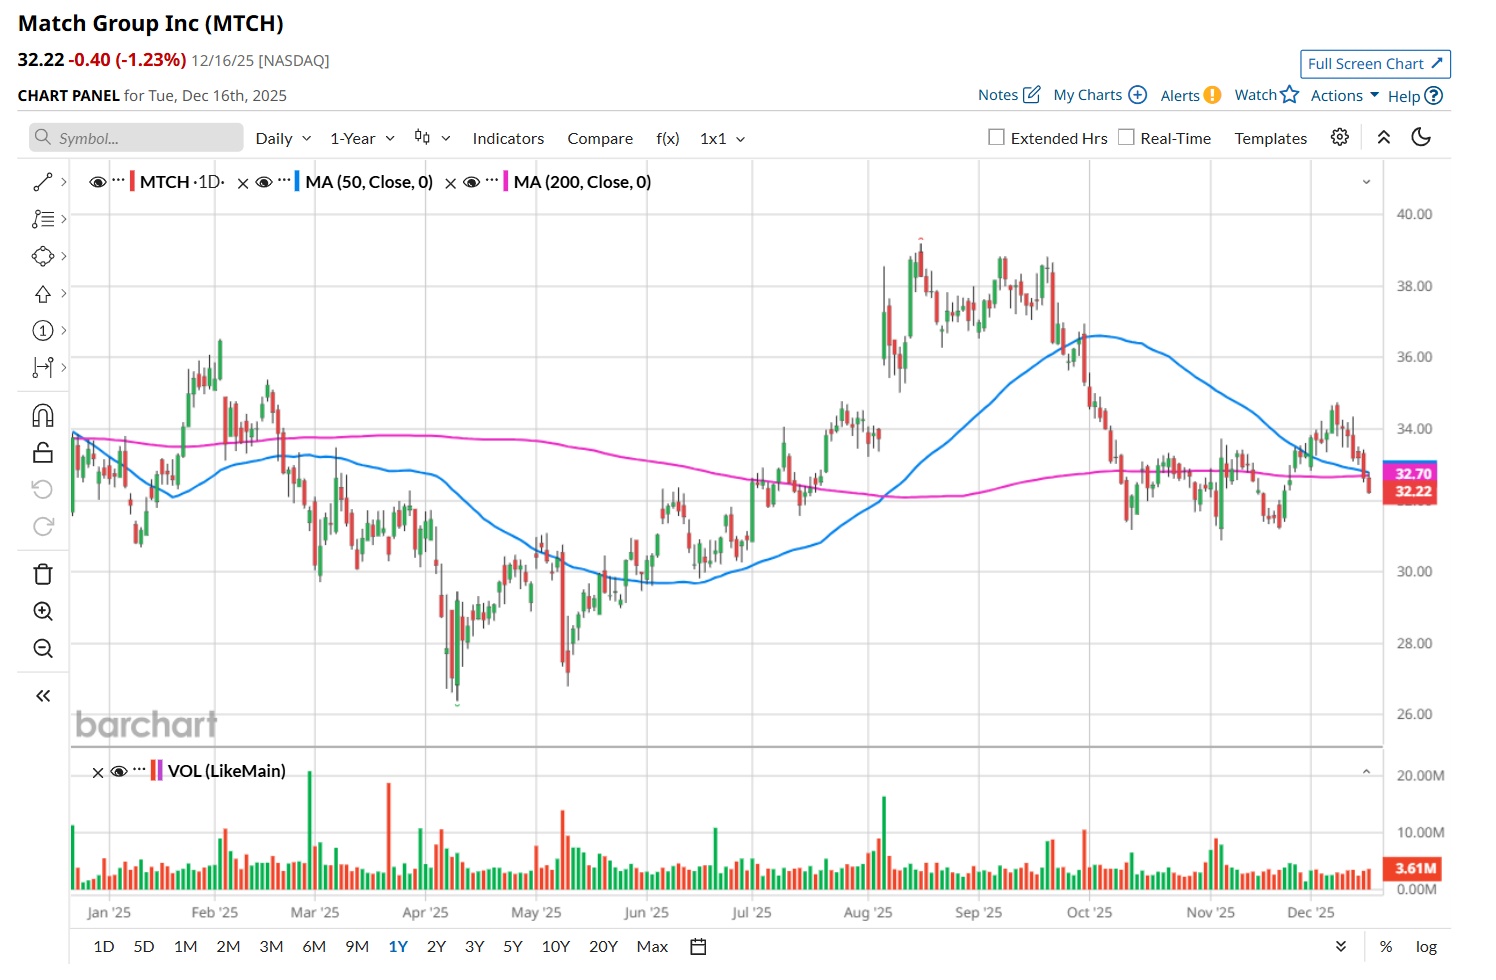This screenshot has width=1496, height=980.
Task: Switch to dark mode moon icon
Action: pos(1421,138)
